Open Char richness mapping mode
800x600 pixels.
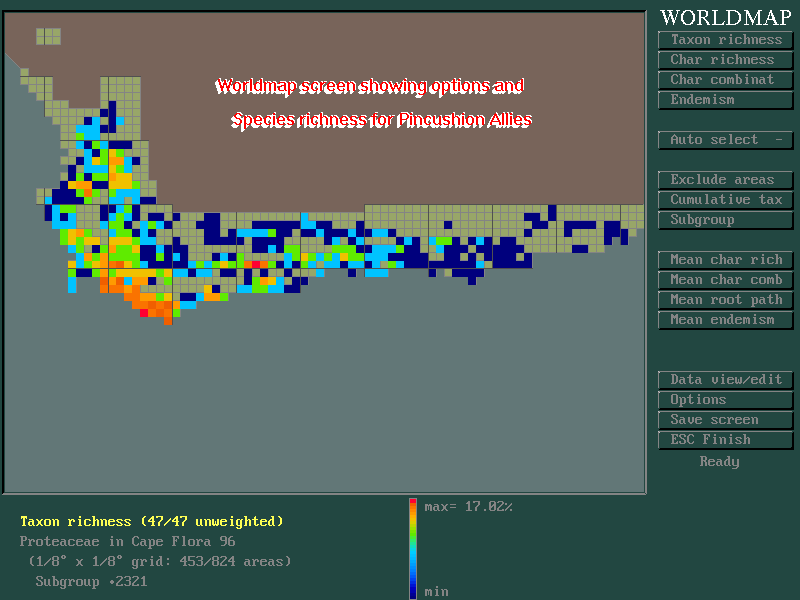pyautogui.click(x=725, y=59)
